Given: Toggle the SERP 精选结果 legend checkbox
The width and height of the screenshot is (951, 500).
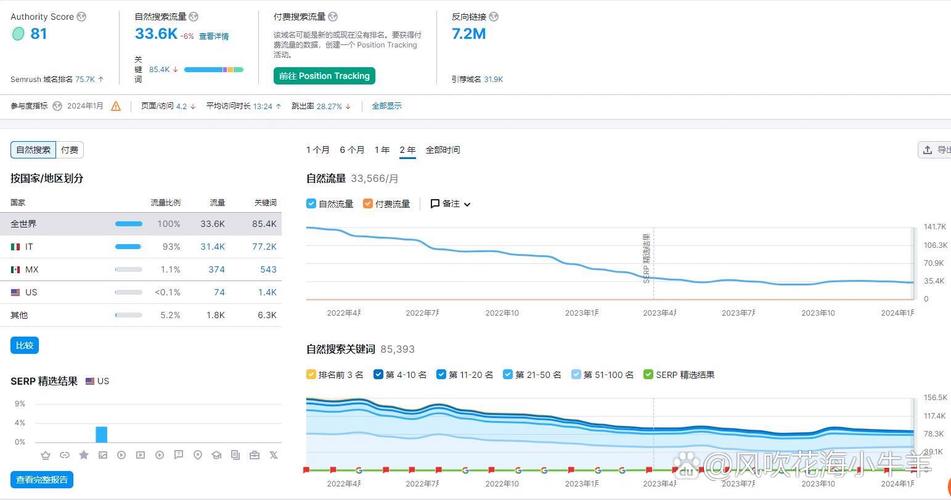Looking at the screenshot, I should click(648, 374).
